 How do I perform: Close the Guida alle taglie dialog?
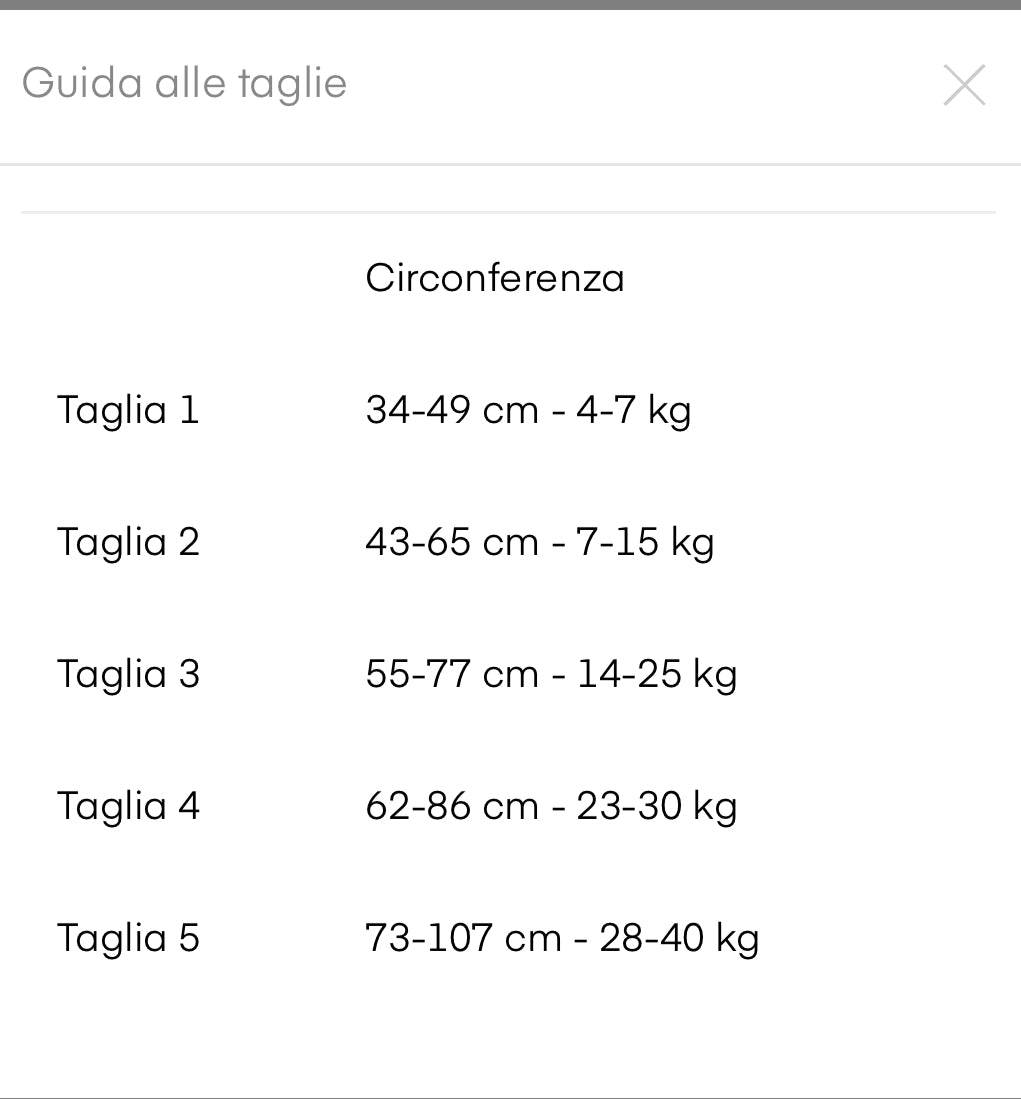point(964,85)
